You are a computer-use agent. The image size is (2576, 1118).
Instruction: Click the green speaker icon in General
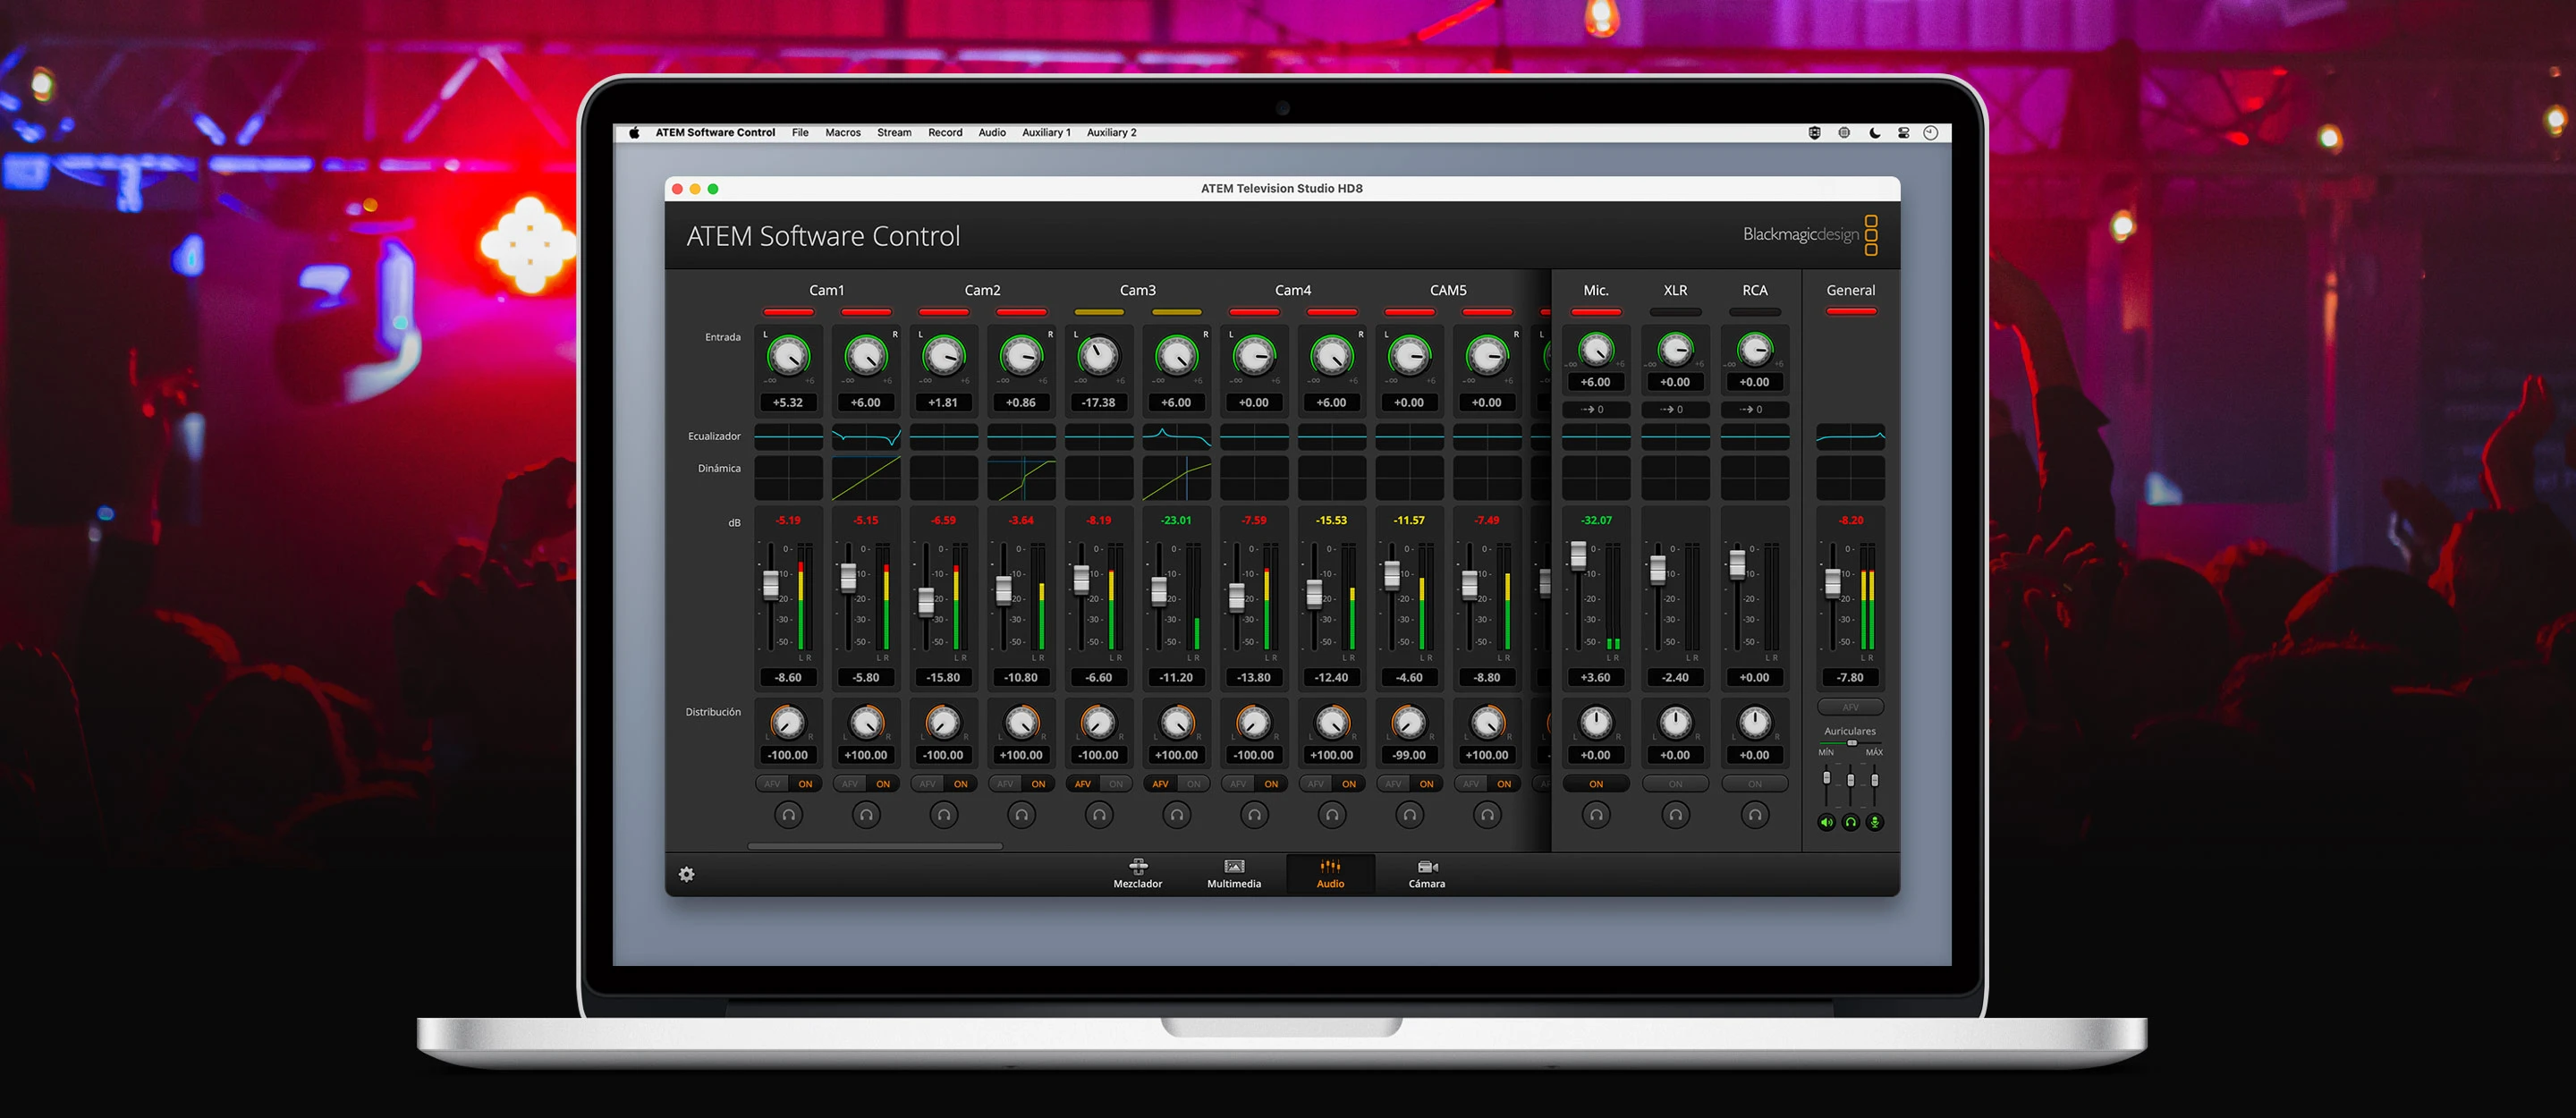pyautogui.click(x=1826, y=822)
